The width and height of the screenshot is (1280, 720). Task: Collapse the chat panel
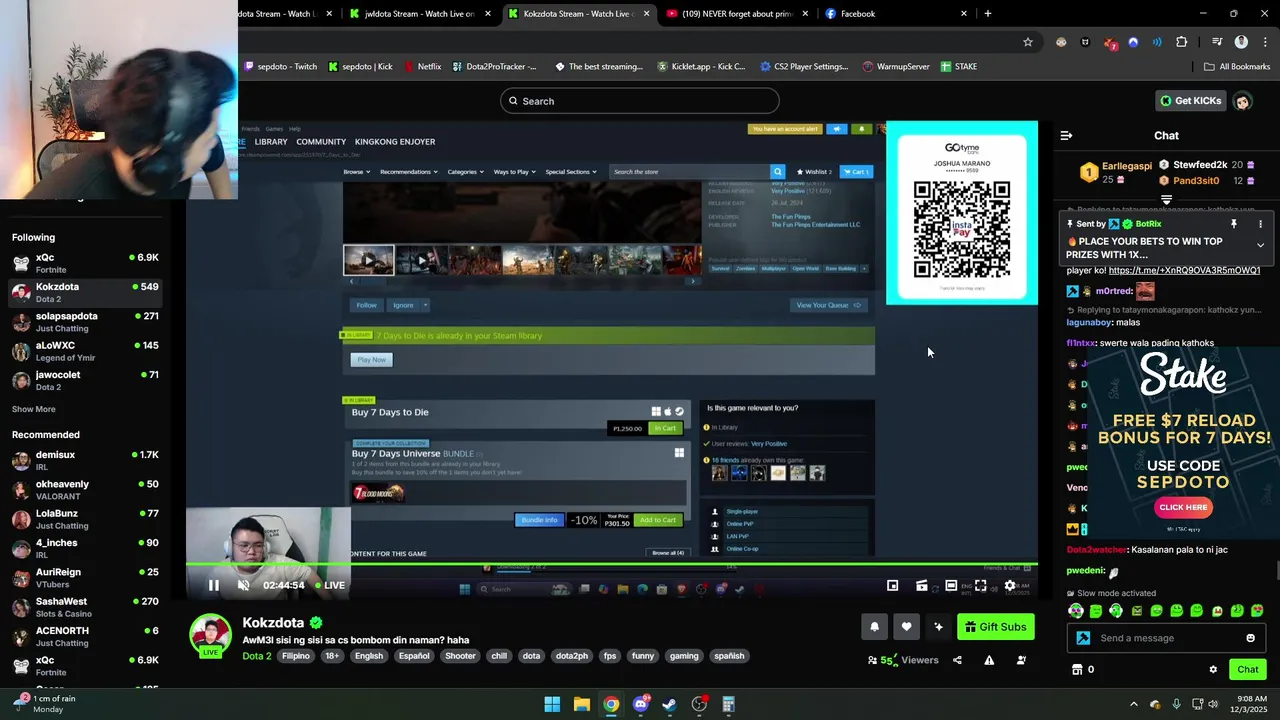(x=1066, y=135)
